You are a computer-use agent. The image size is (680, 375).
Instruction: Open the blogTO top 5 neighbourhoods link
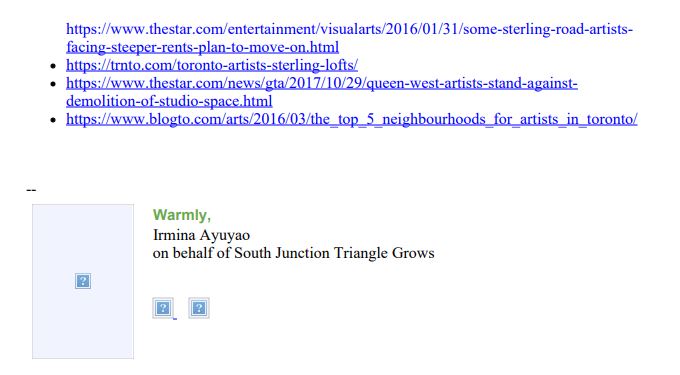(352, 119)
